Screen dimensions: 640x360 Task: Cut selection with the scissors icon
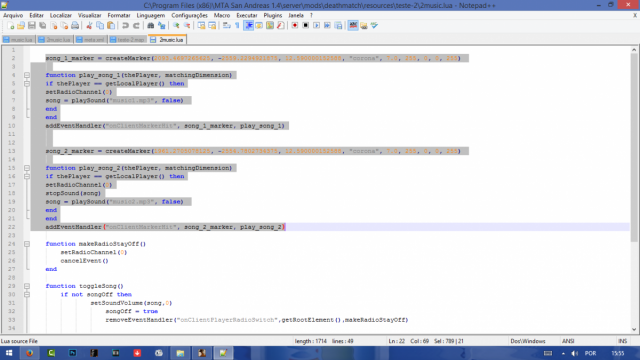pyautogui.click(x=89, y=26)
